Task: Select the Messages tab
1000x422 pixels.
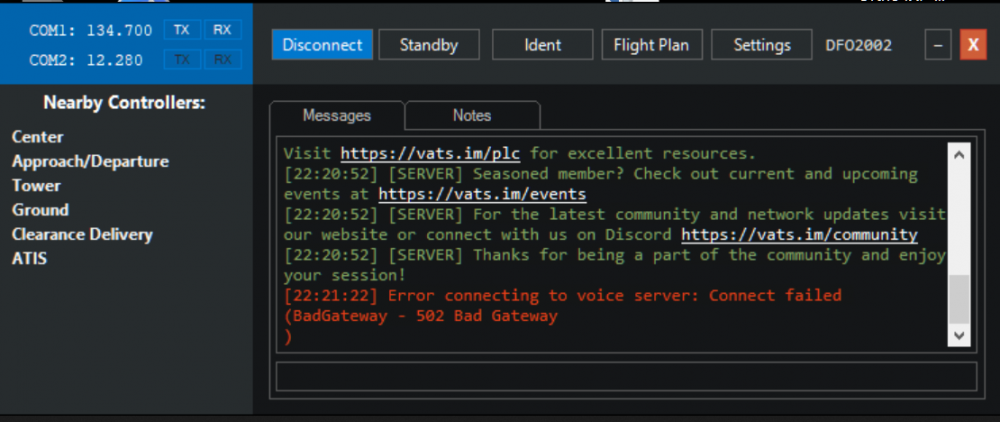Action: [x=336, y=115]
